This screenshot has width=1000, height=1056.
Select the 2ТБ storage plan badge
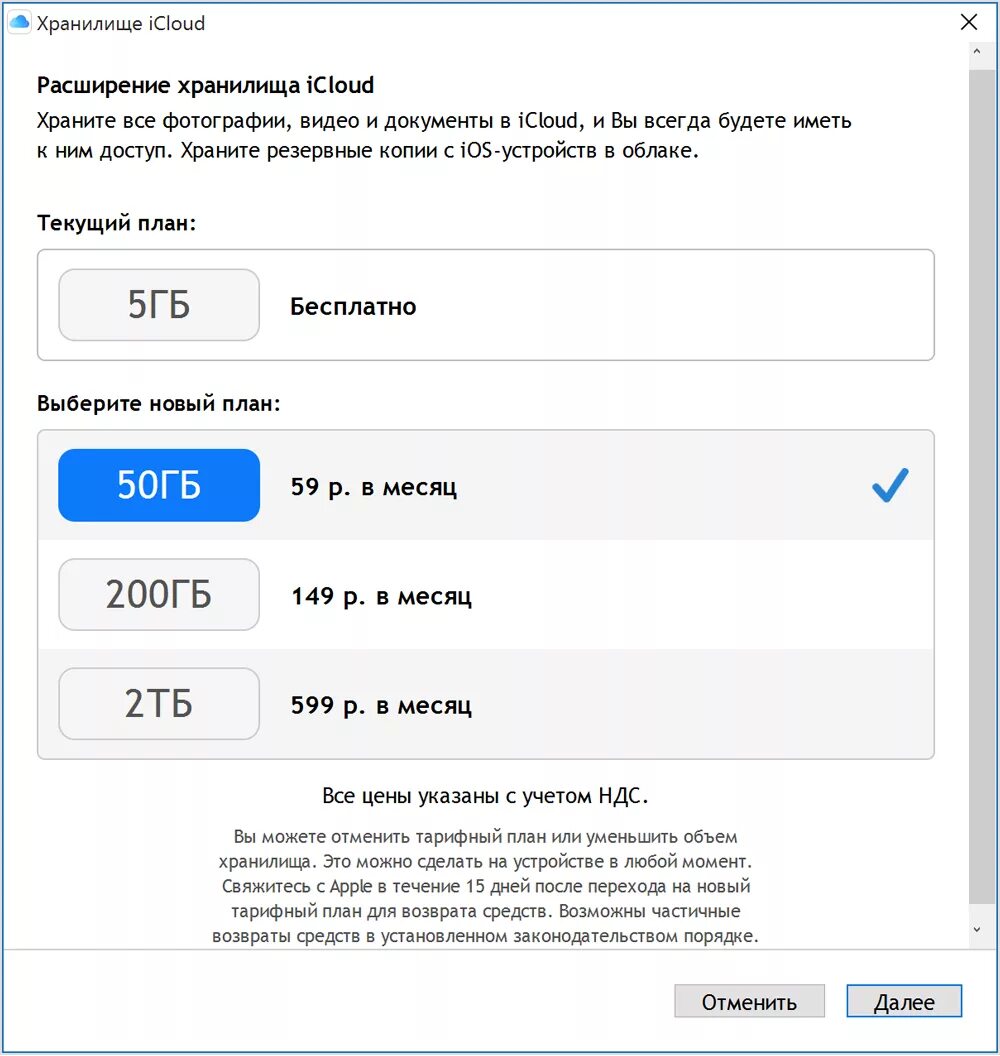pyautogui.click(x=158, y=703)
